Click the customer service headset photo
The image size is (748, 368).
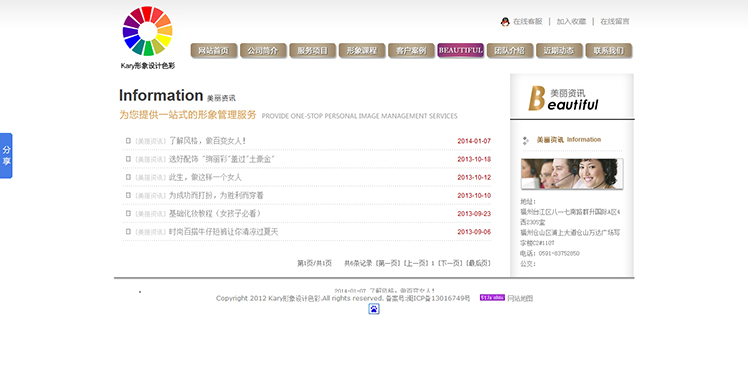tap(571, 174)
